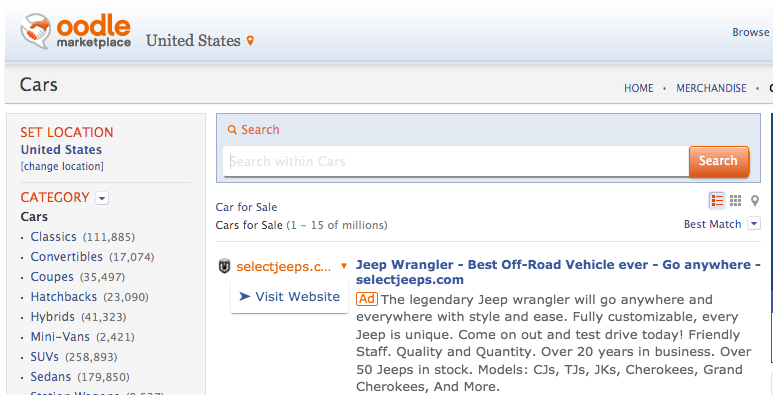Switch to list view icon
This screenshot has width=773, height=395.
717,201
